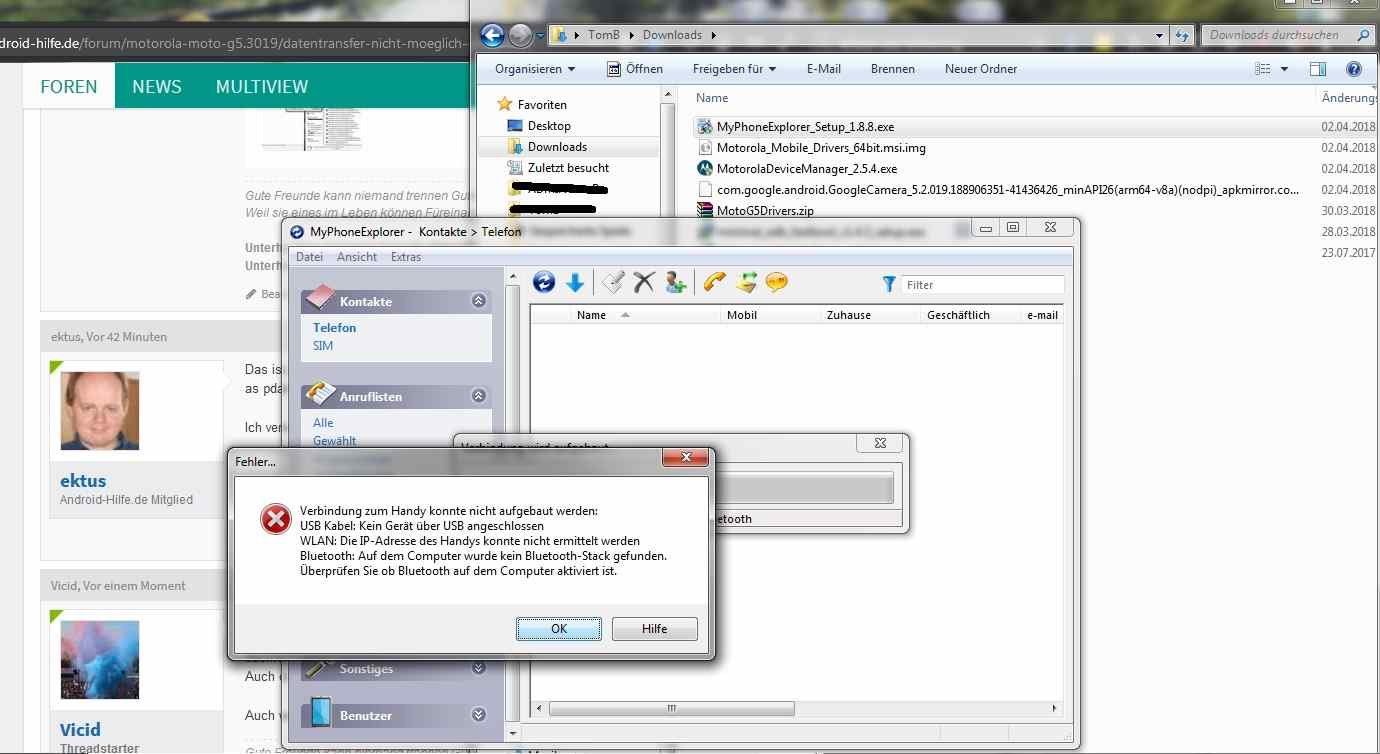This screenshot has width=1380, height=754.
Task: Click the orange call handset icon
Action: click(714, 283)
